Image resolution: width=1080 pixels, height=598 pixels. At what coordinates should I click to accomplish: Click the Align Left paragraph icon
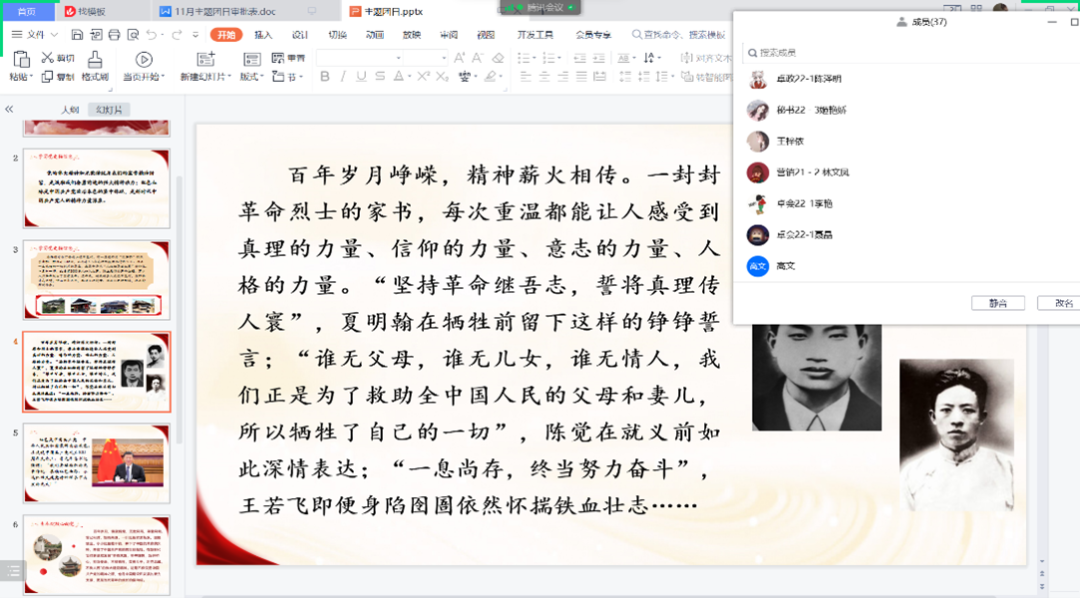coord(526,76)
